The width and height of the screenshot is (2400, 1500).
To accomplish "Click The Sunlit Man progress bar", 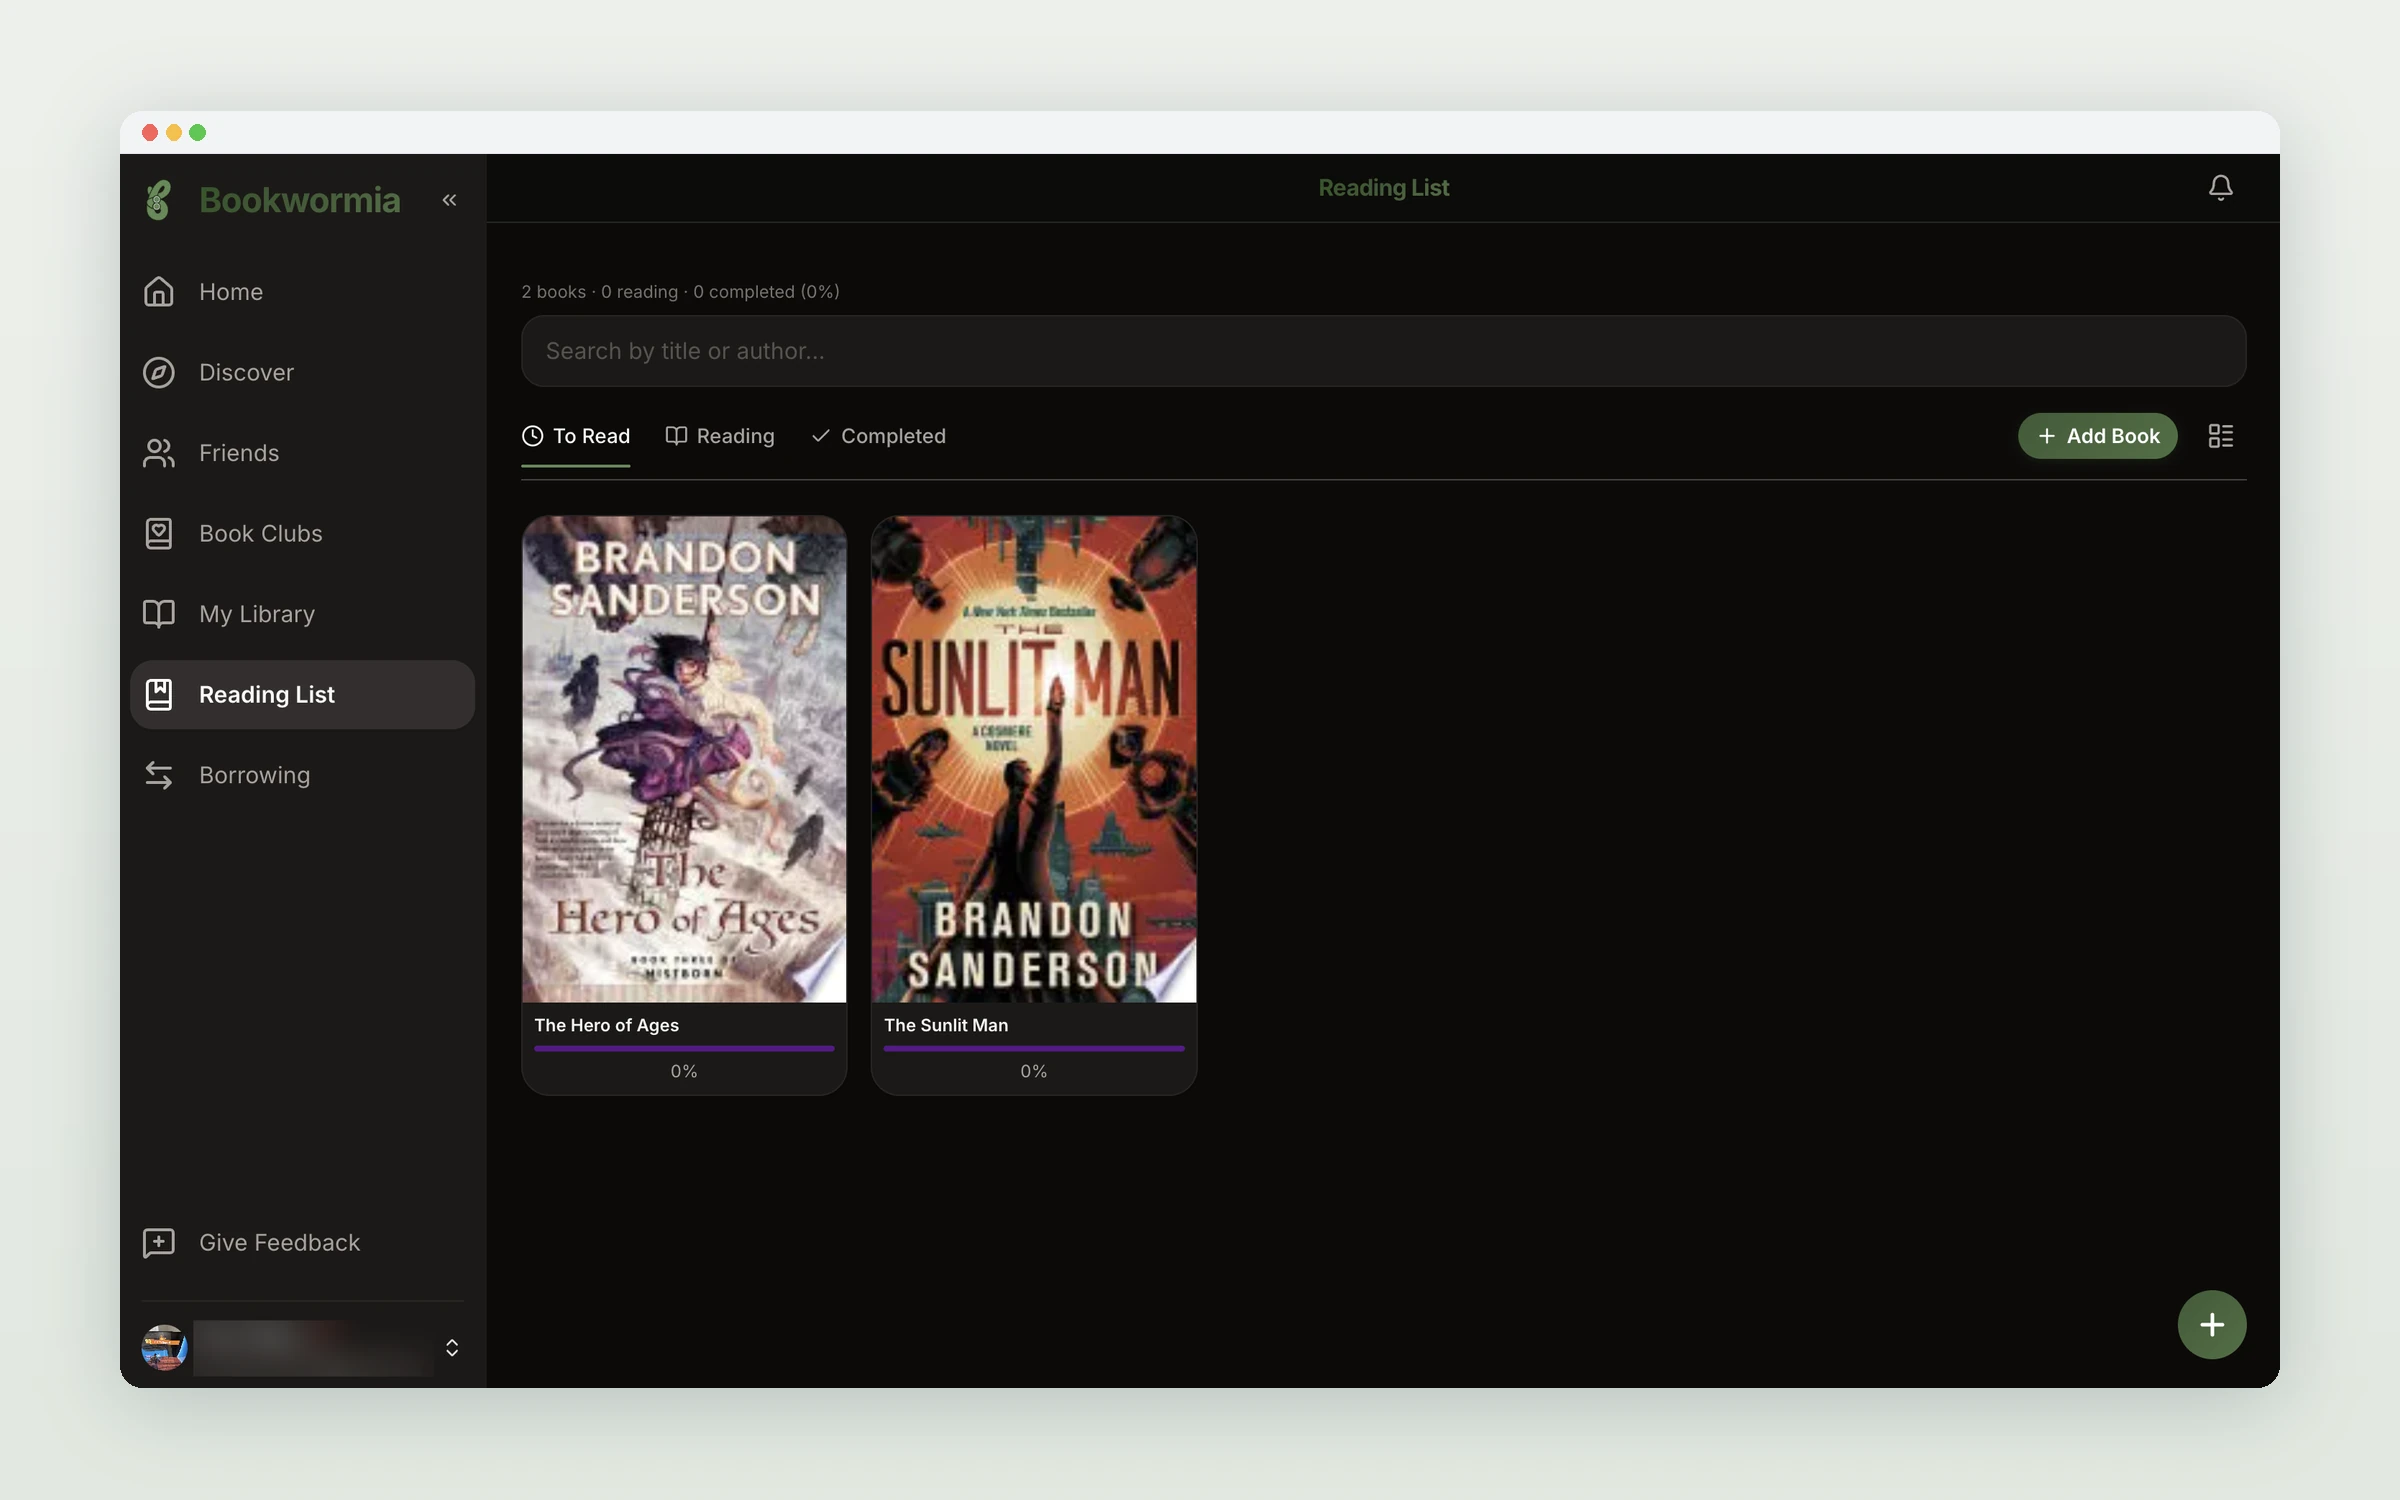I will click(x=1034, y=1048).
